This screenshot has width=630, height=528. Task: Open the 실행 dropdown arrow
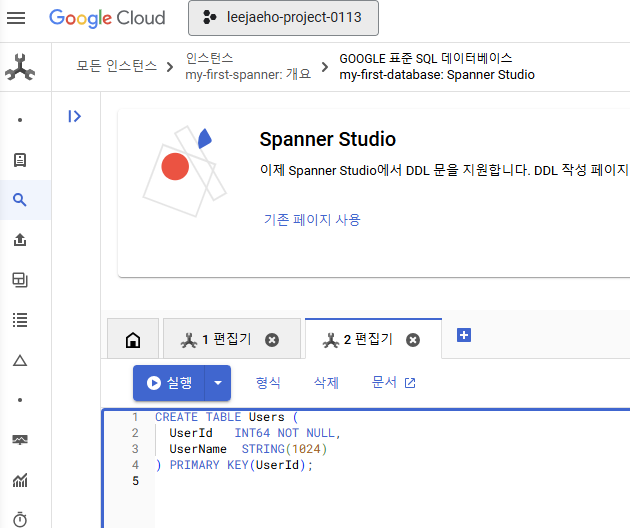pos(218,383)
